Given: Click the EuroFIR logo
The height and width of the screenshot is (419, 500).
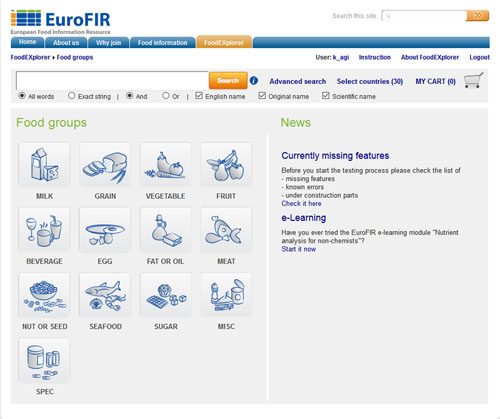Looking at the screenshot, I should click(x=60, y=22).
